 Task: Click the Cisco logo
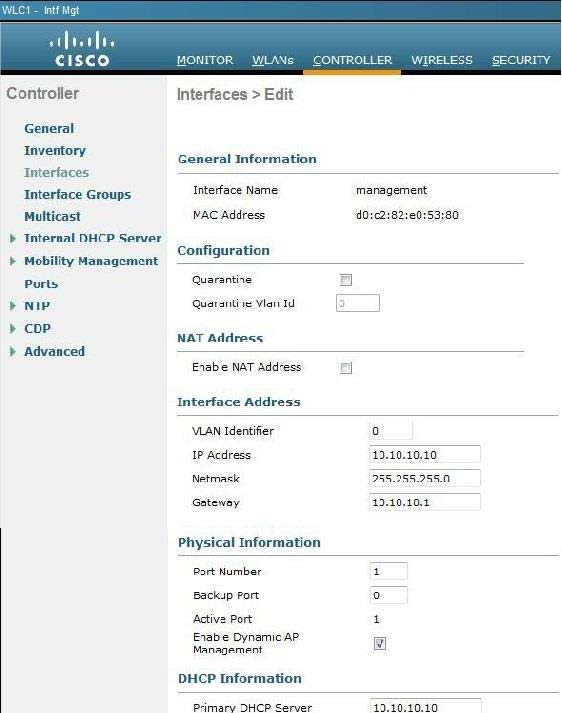click(x=82, y=49)
